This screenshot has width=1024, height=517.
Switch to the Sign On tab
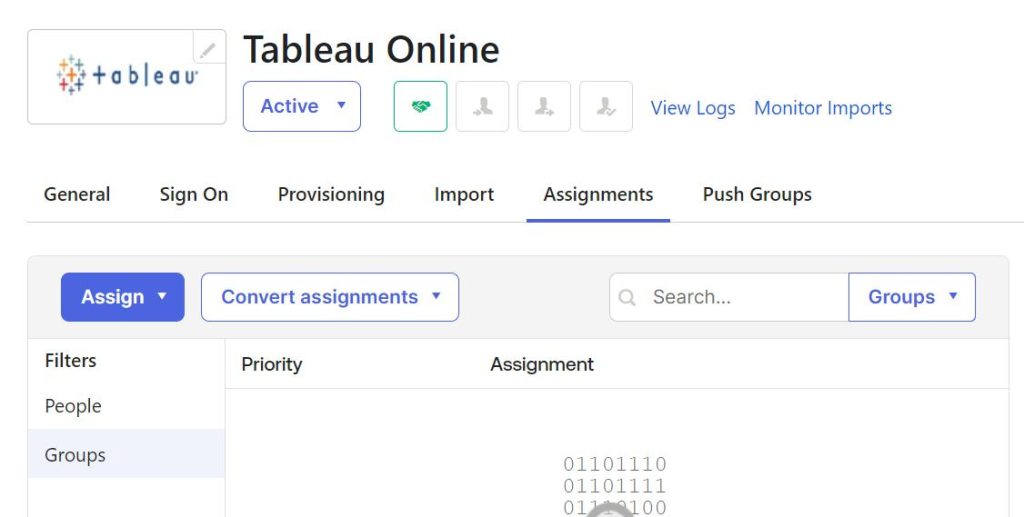[x=194, y=195]
